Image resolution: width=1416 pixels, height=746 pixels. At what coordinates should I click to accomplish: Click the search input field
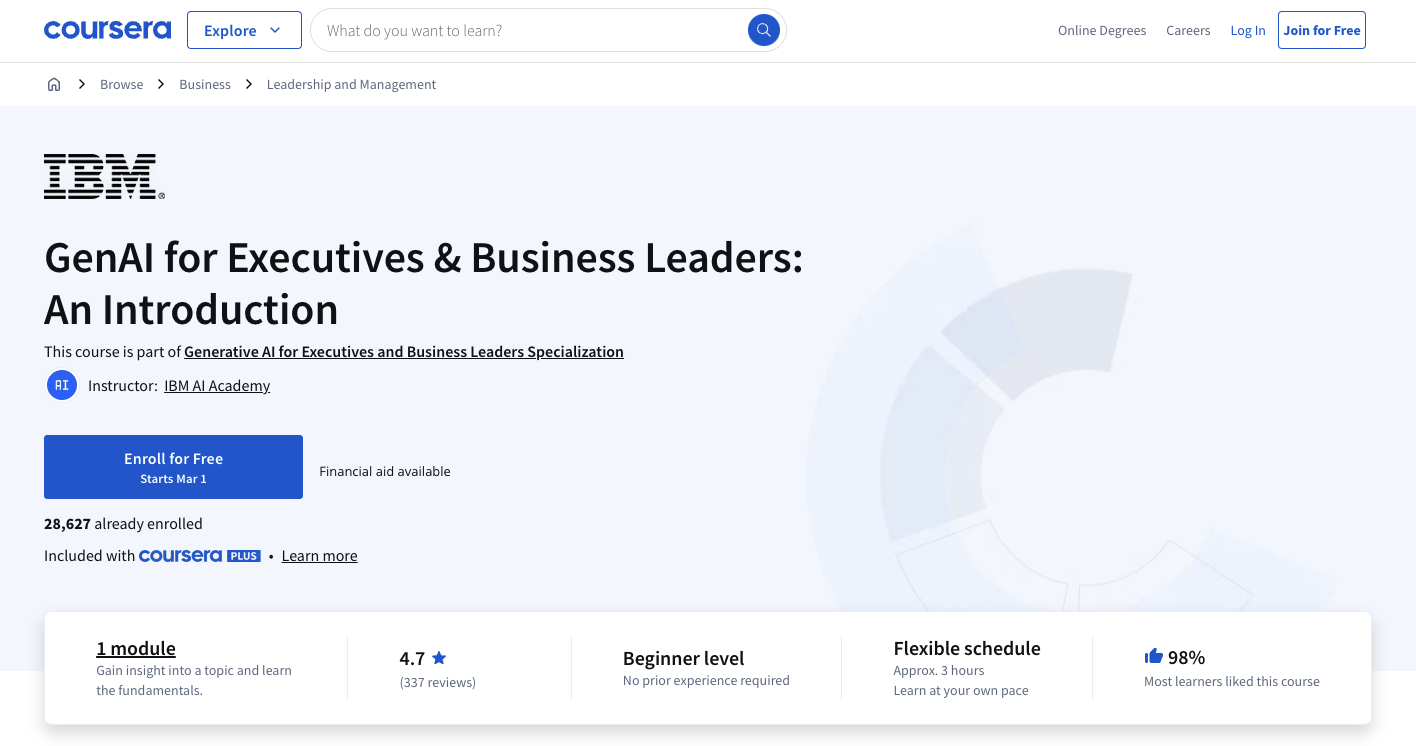[520, 30]
